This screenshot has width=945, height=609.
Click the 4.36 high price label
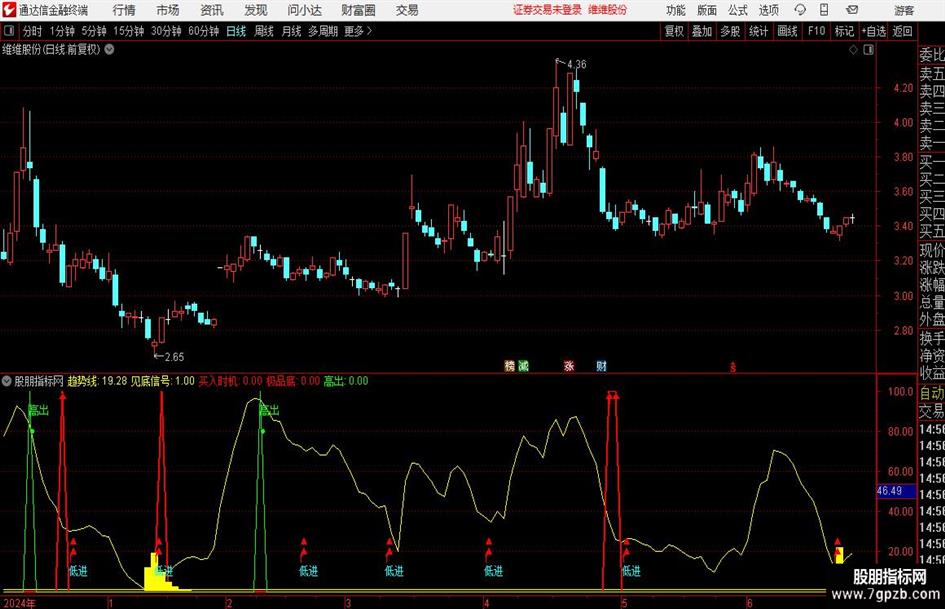[x=576, y=64]
